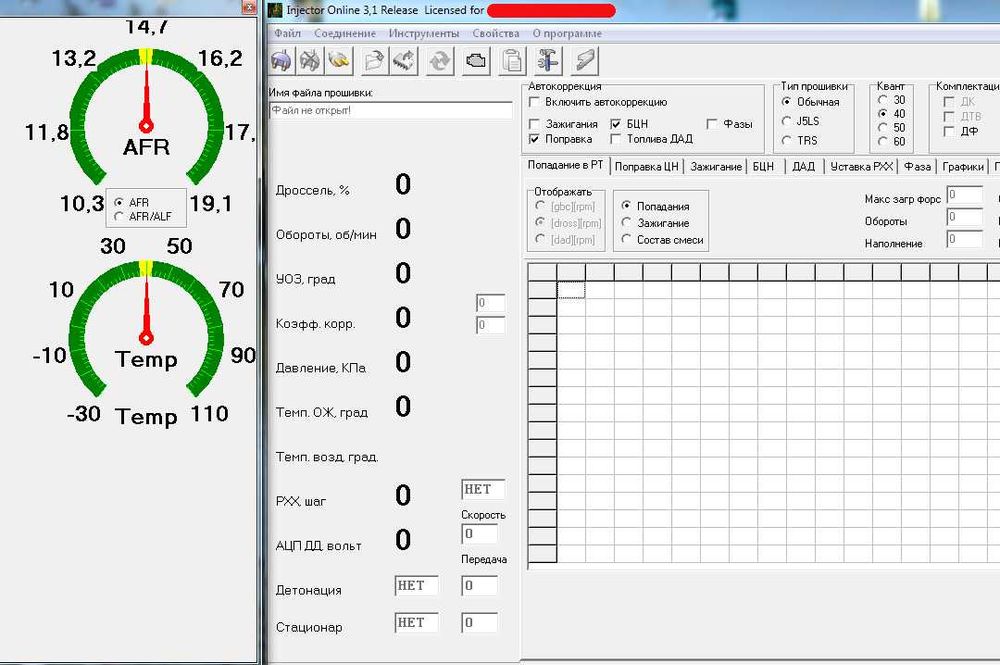Open the Свойства menu

pyautogui.click(x=496, y=33)
